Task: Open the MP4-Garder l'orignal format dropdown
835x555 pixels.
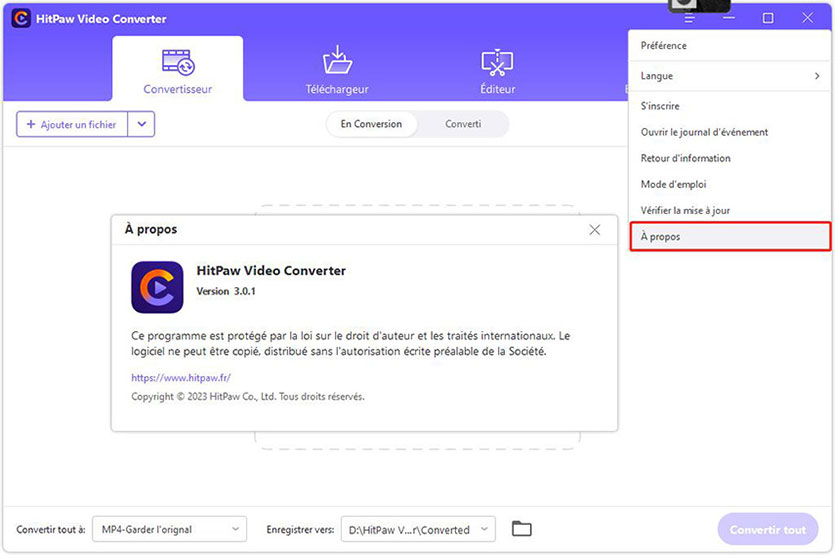Action: click(169, 529)
